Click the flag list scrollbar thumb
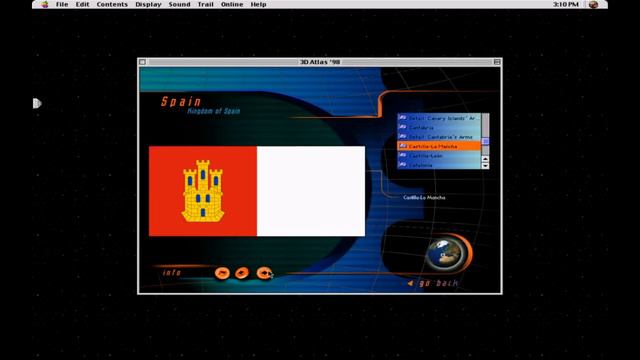This screenshot has width=640, height=360. [x=485, y=141]
